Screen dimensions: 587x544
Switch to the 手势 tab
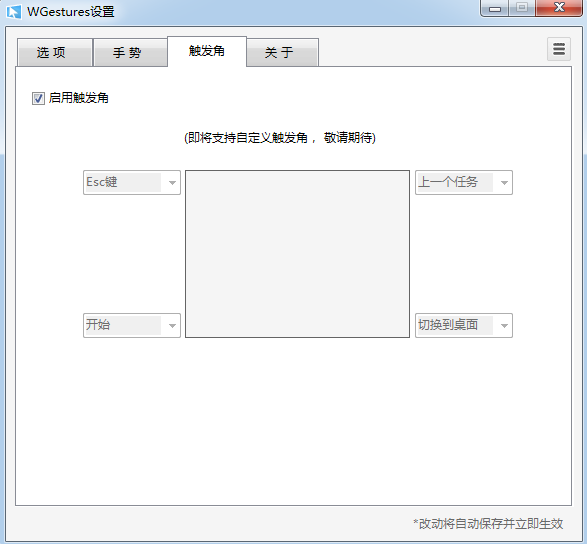130,52
